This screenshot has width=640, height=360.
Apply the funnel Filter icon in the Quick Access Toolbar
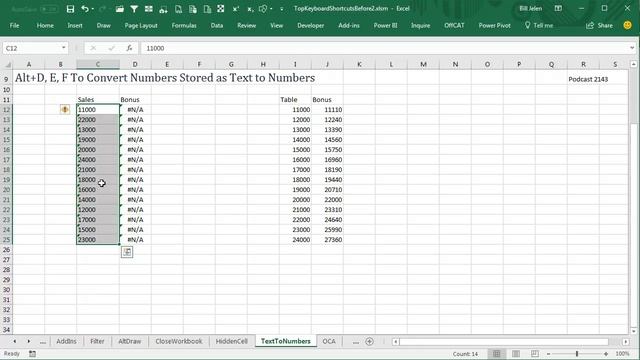coord(134,9)
